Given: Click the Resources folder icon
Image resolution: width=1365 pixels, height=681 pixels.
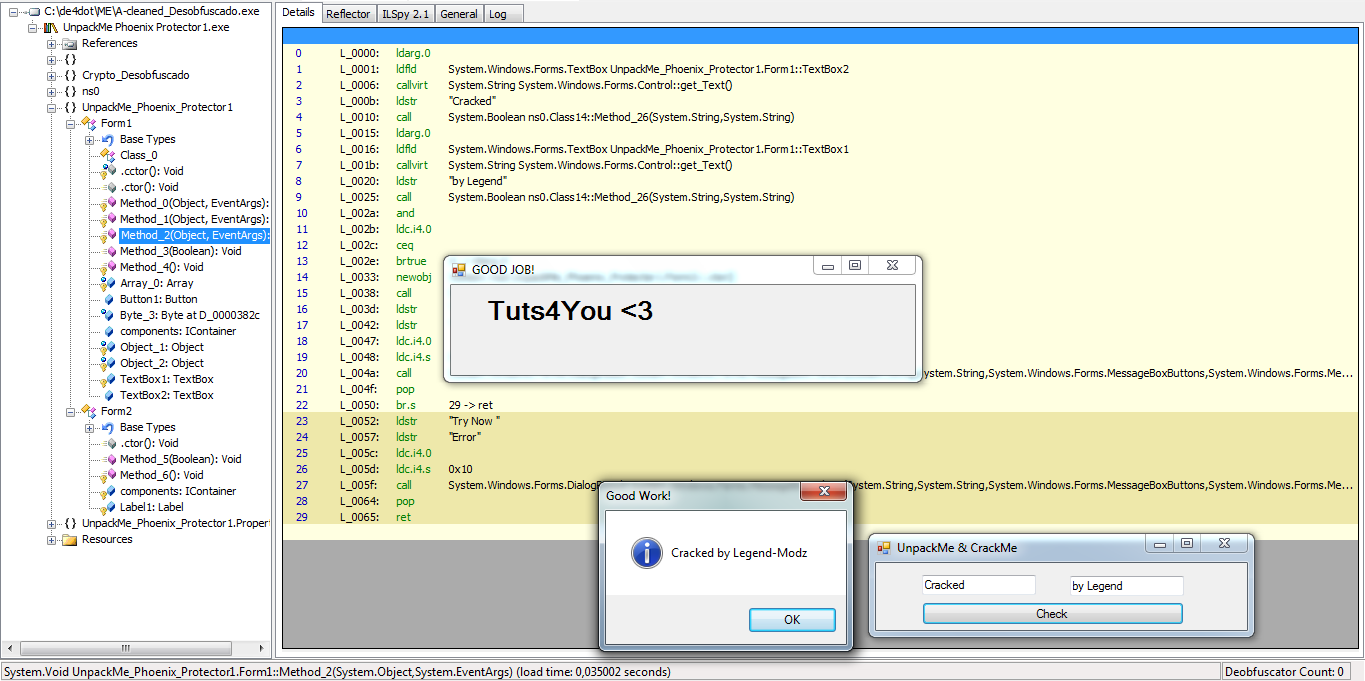Looking at the screenshot, I should (x=70, y=539).
